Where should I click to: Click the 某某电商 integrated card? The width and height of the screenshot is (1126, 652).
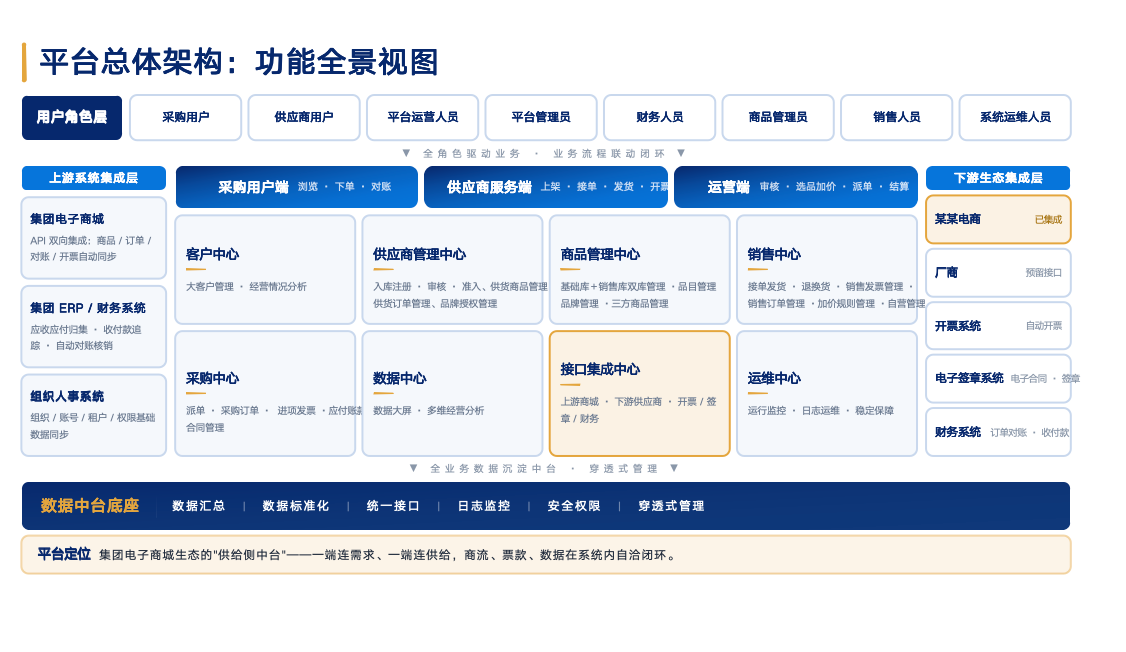click(x=998, y=219)
